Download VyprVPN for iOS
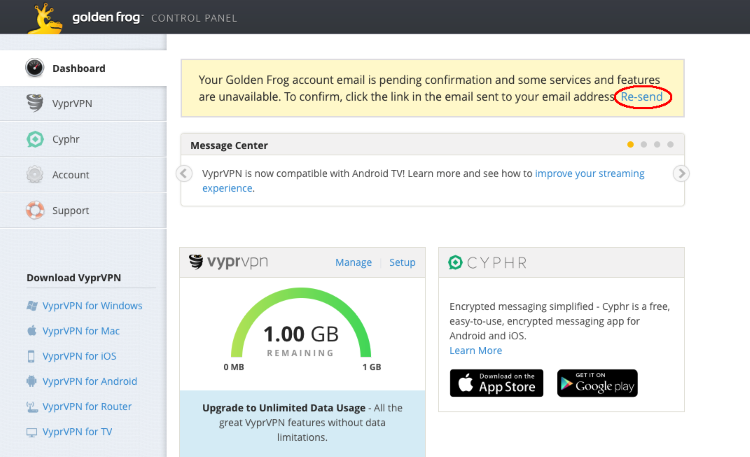 (79, 356)
